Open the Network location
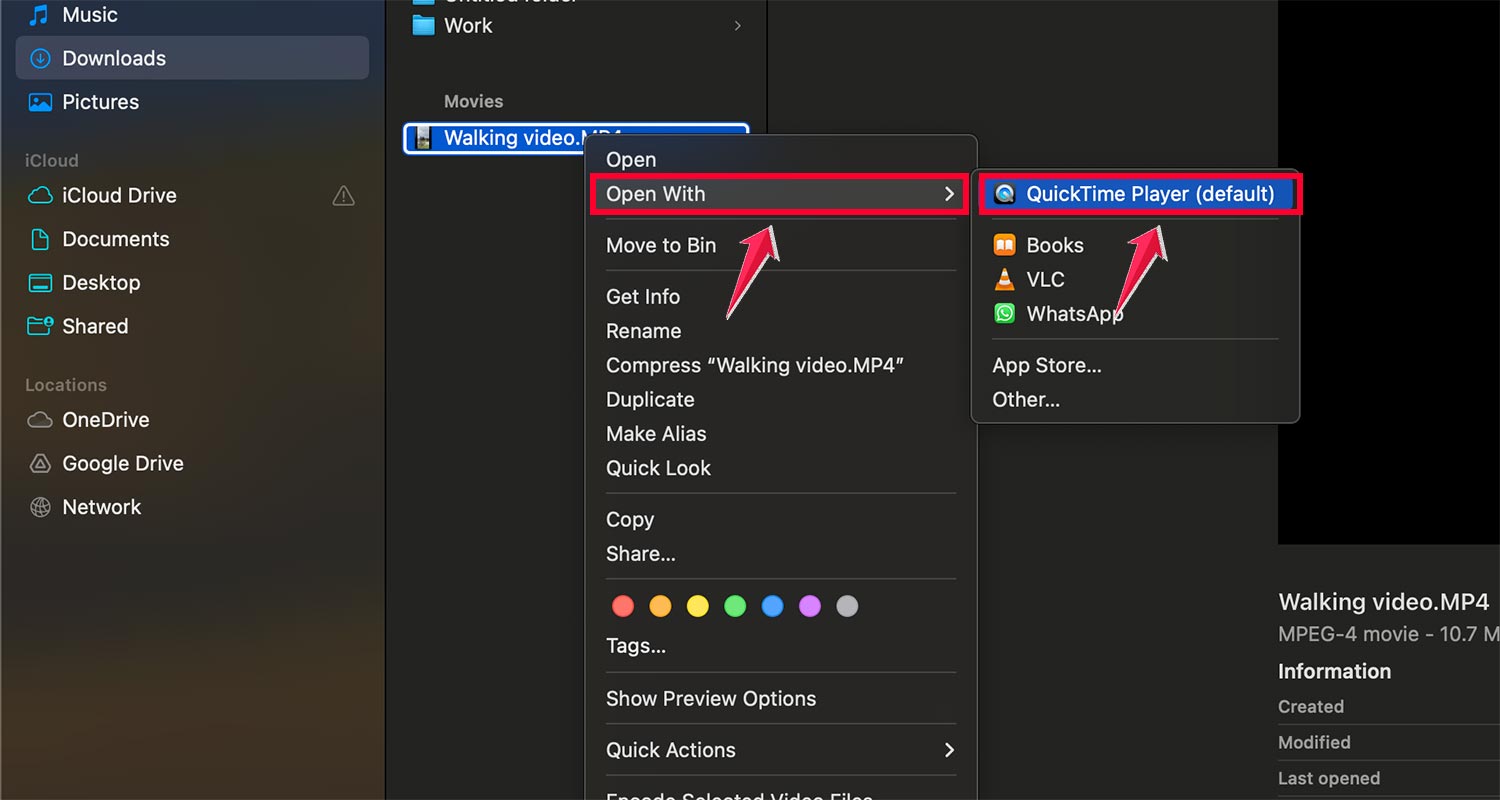 click(101, 507)
